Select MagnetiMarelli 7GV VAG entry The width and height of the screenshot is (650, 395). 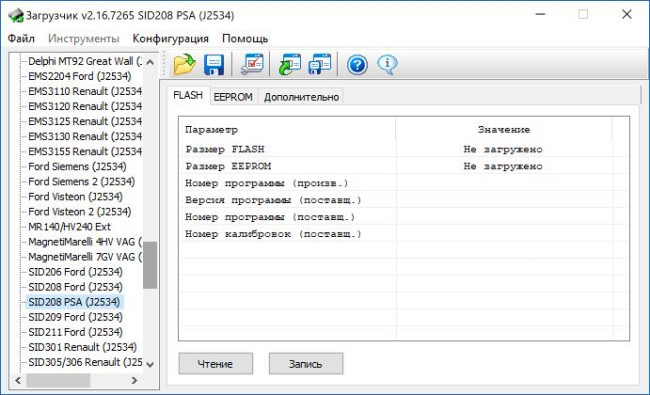85,257
